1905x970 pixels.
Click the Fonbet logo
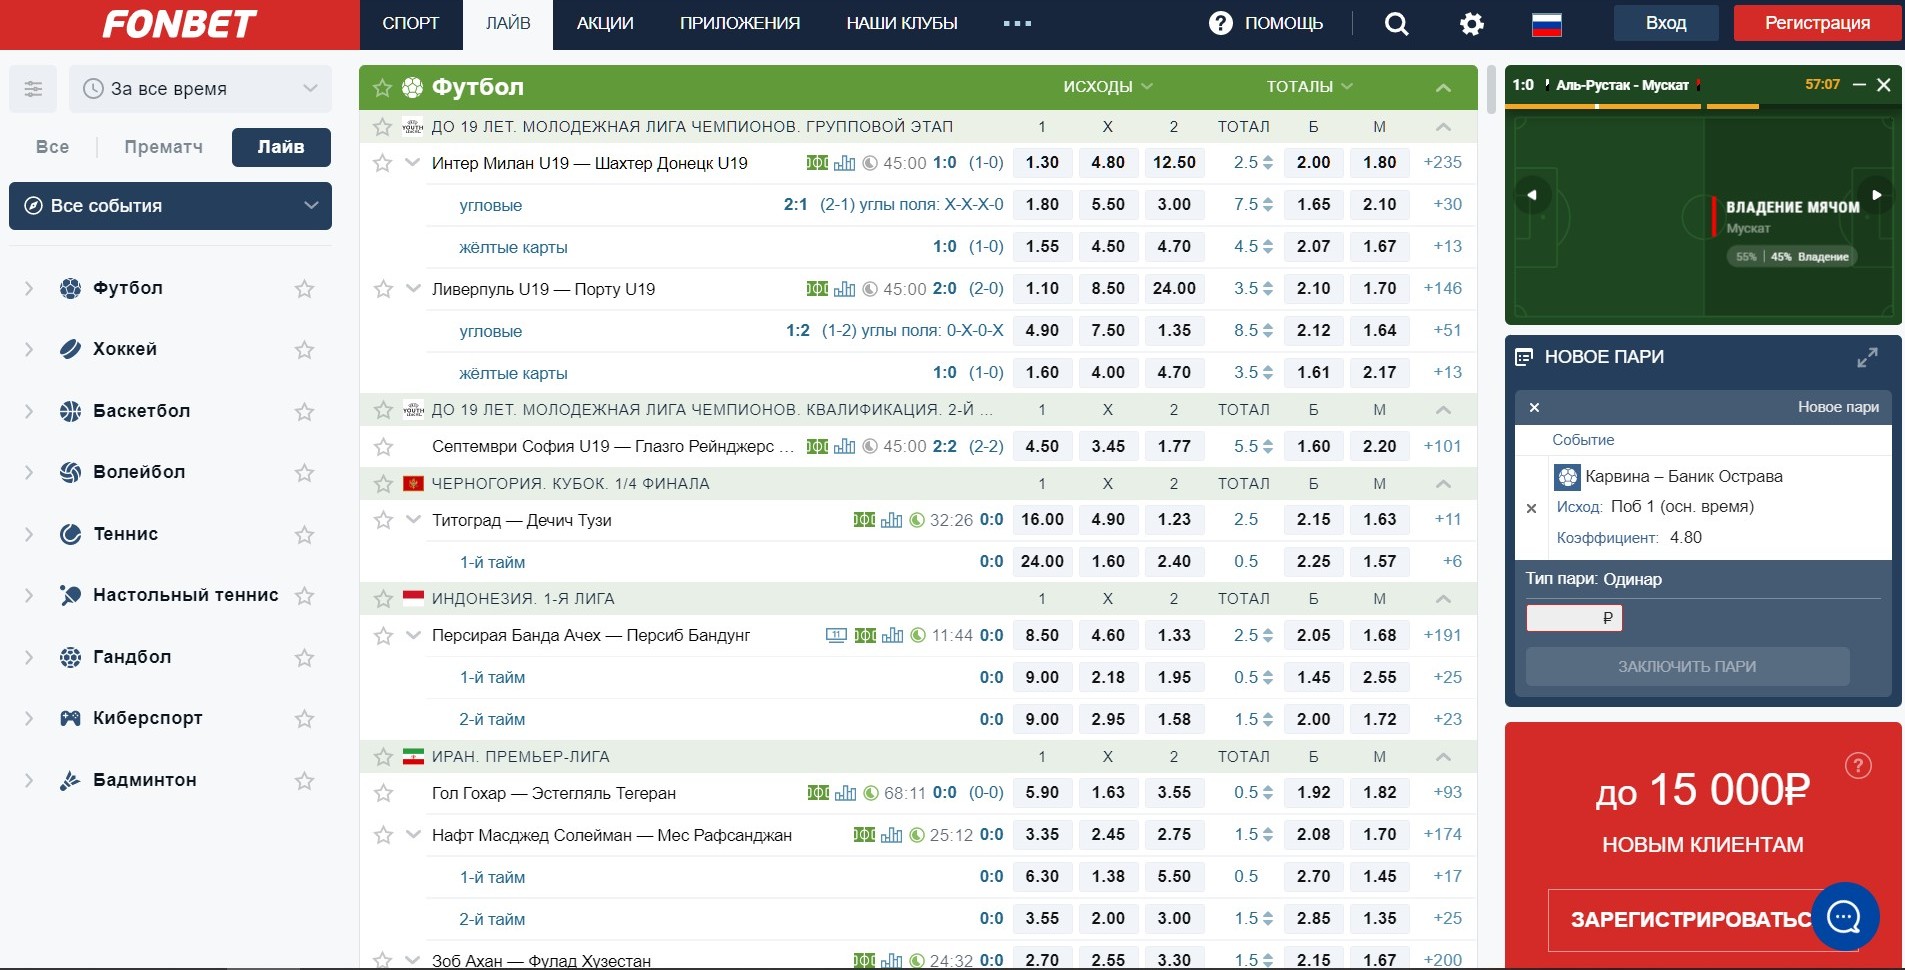[180, 24]
